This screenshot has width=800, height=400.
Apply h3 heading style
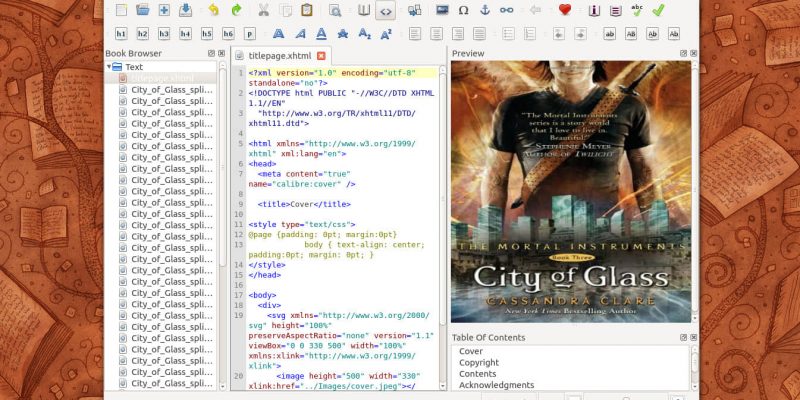pyautogui.click(x=164, y=34)
